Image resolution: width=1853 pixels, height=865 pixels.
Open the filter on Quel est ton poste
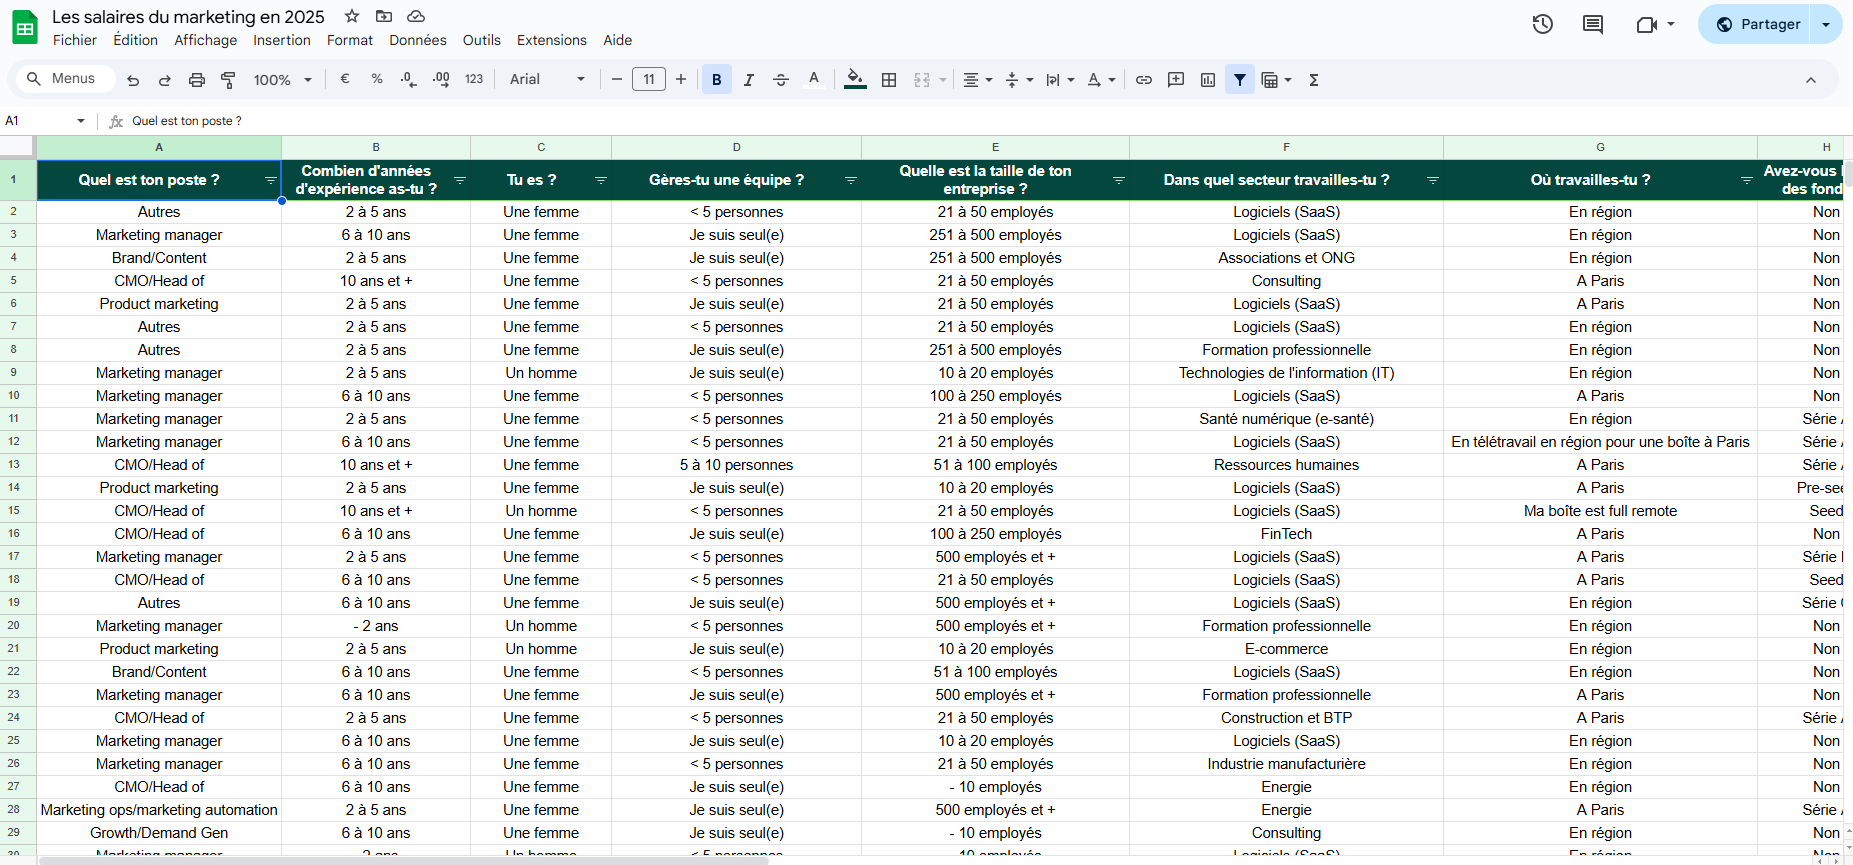(x=270, y=180)
